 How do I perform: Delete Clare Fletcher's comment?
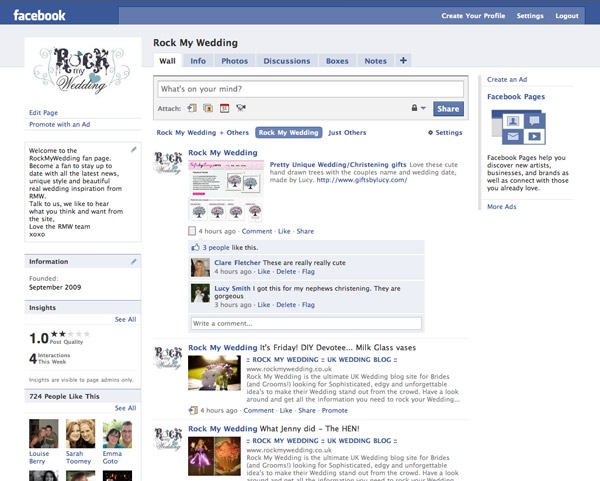pos(286,271)
